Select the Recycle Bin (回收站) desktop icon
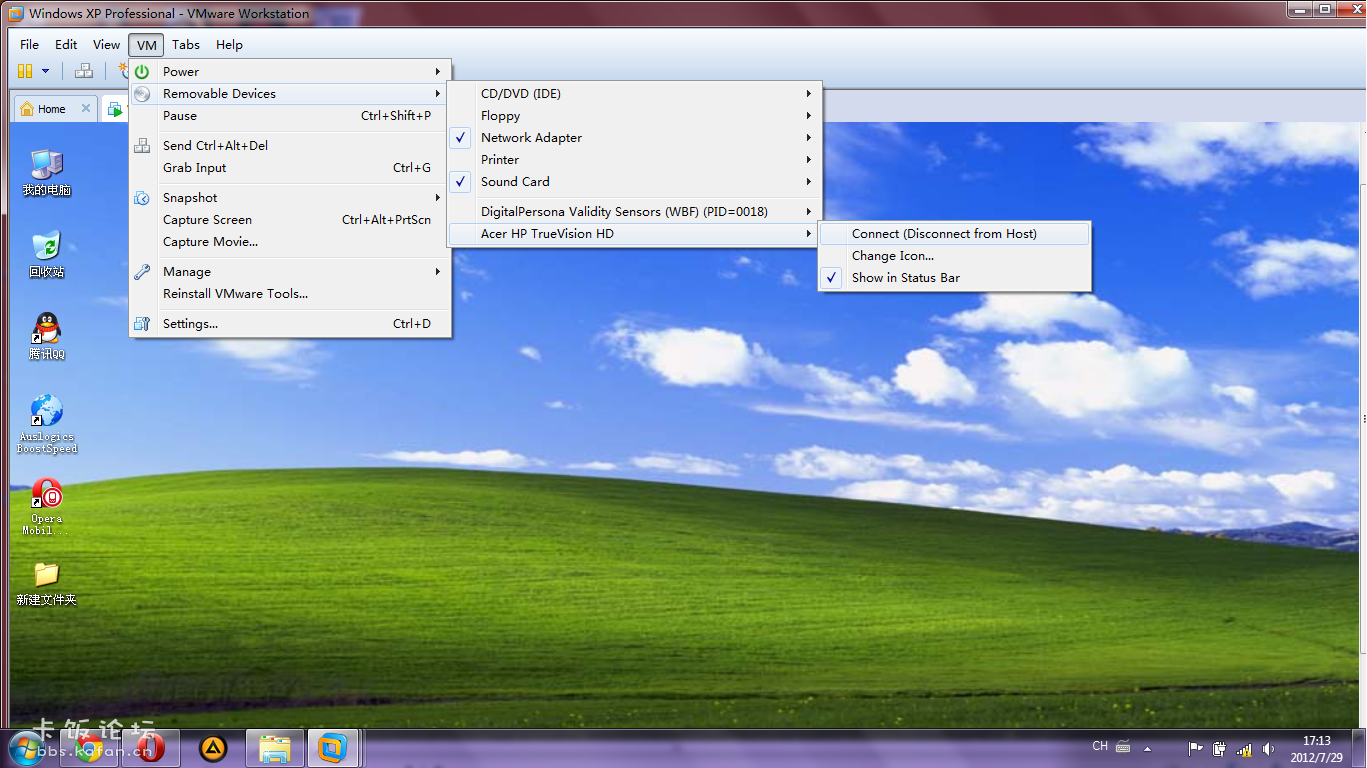The width and height of the screenshot is (1367, 768). click(x=46, y=254)
